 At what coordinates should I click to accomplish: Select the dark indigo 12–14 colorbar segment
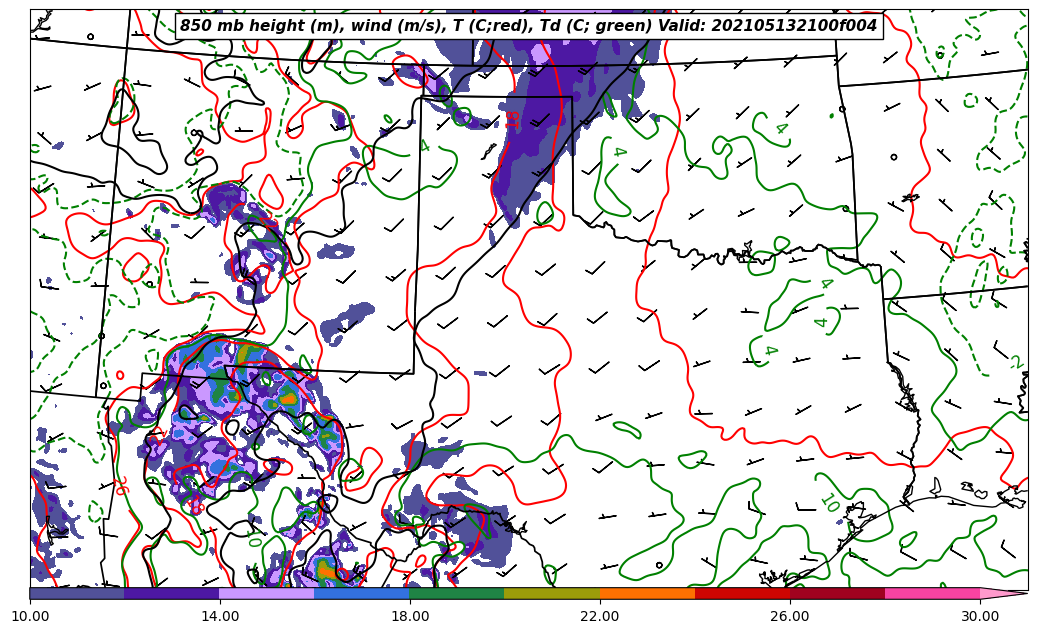[172, 593]
